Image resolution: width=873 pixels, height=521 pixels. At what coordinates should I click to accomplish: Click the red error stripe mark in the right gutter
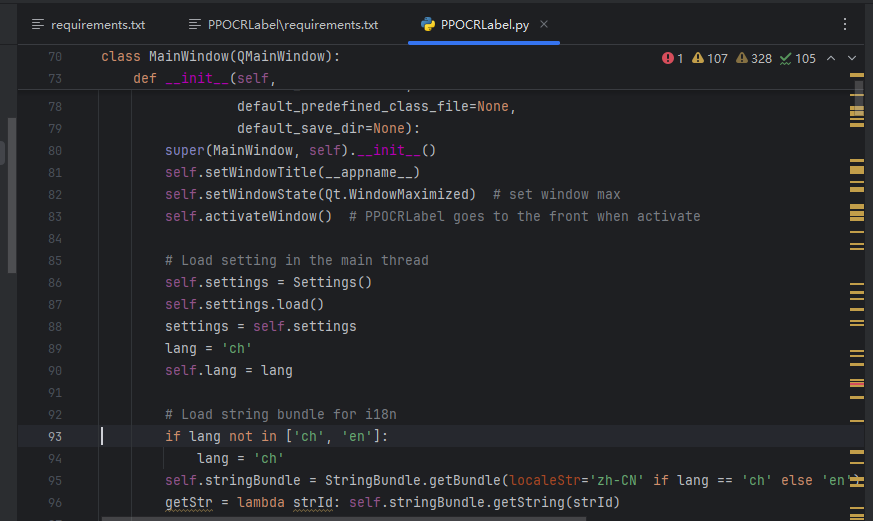tap(857, 384)
